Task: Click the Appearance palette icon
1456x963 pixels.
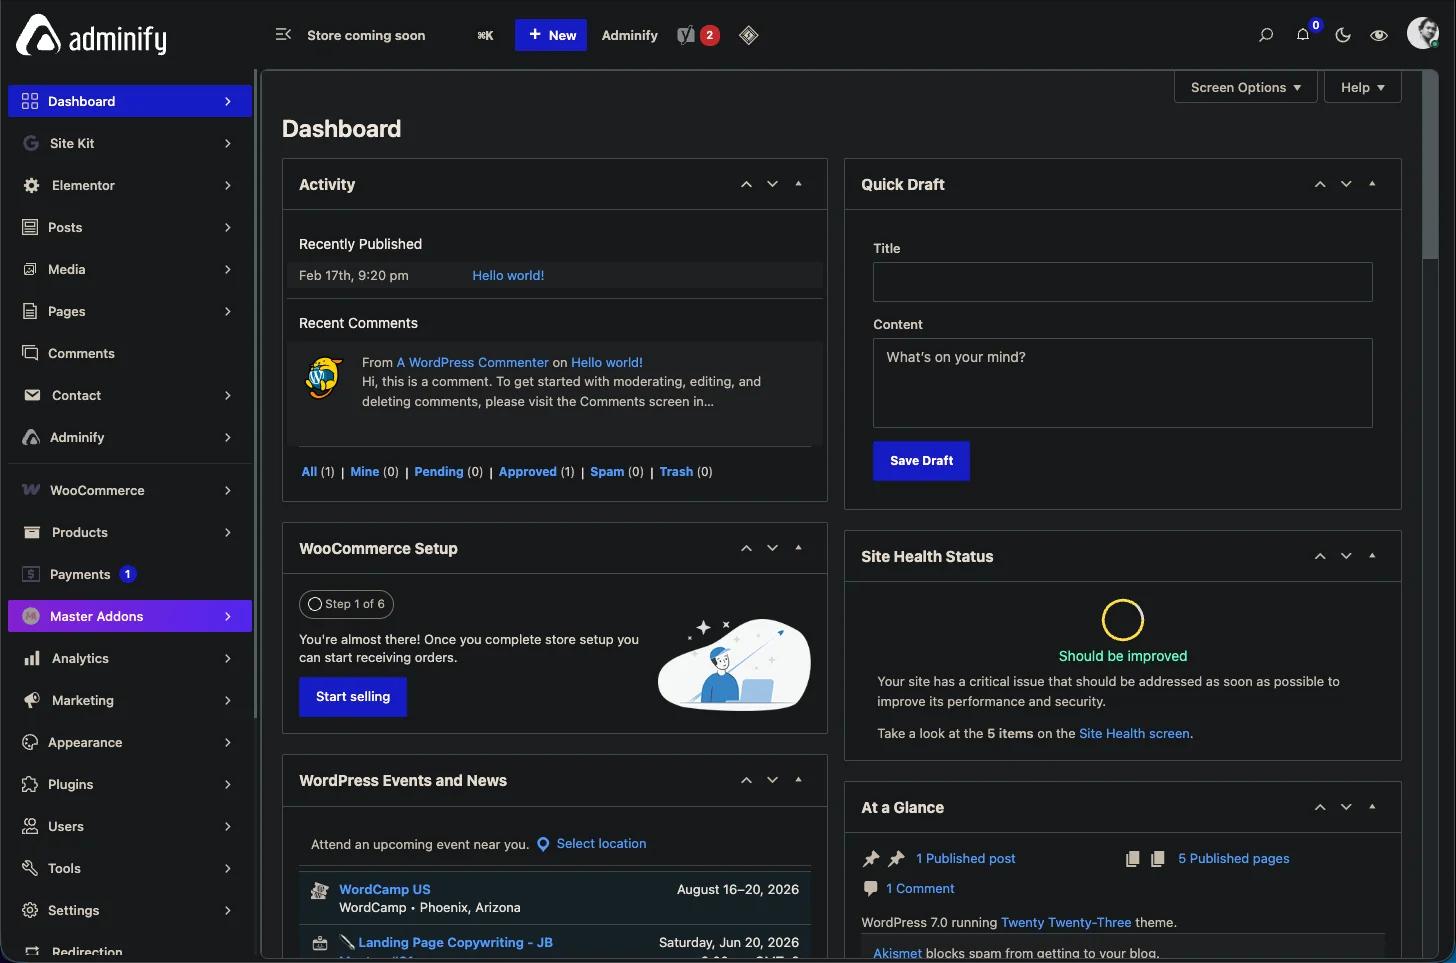Action: tap(30, 742)
